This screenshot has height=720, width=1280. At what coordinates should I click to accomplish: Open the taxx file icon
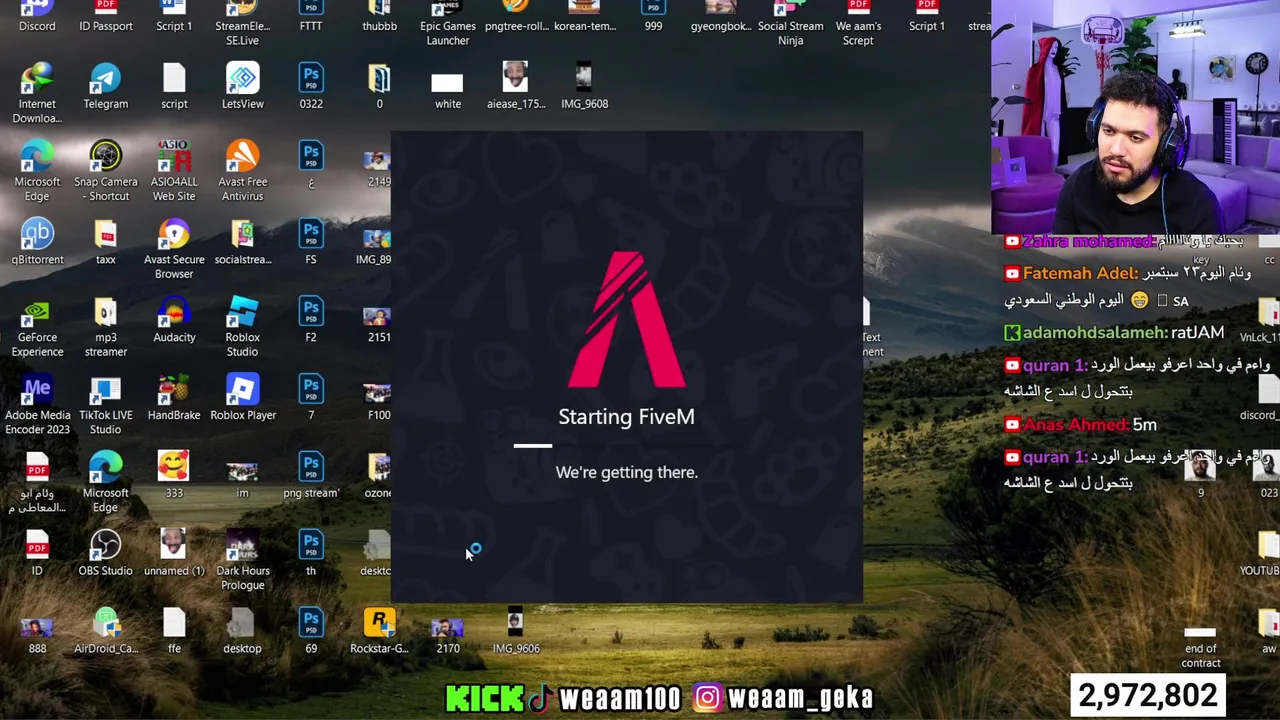105,242
